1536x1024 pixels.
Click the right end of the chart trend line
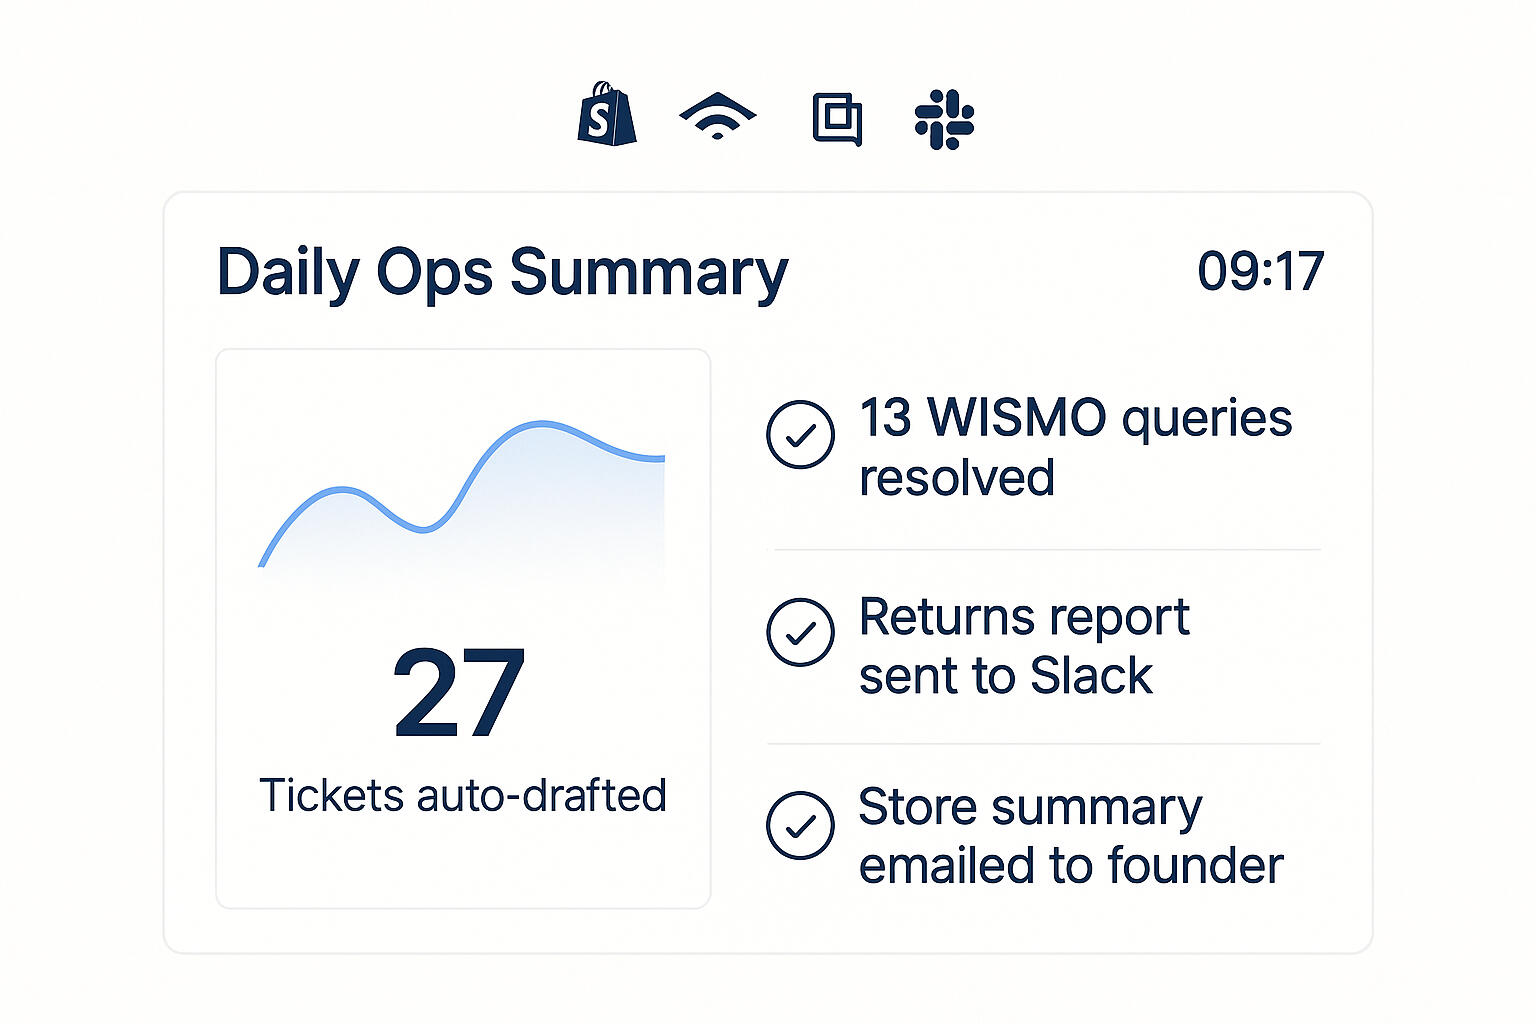pos(662,459)
